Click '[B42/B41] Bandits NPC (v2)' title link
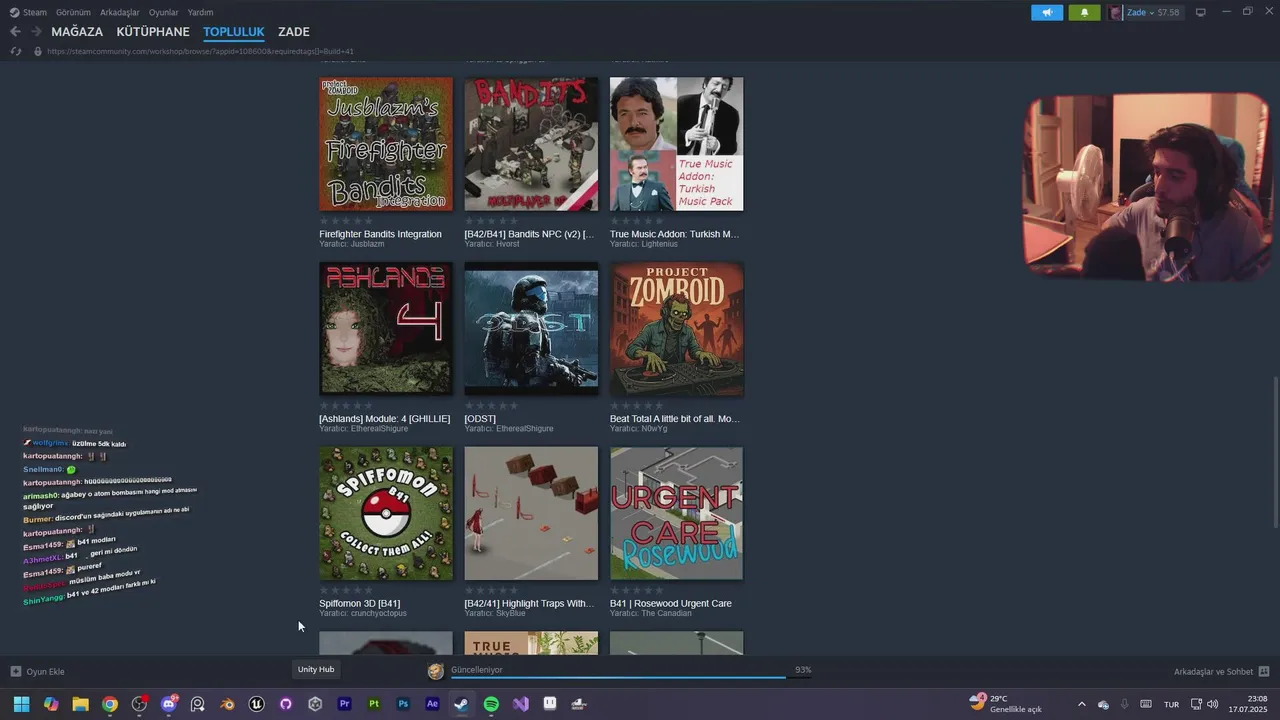This screenshot has height=720, width=1280. tap(529, 234)
